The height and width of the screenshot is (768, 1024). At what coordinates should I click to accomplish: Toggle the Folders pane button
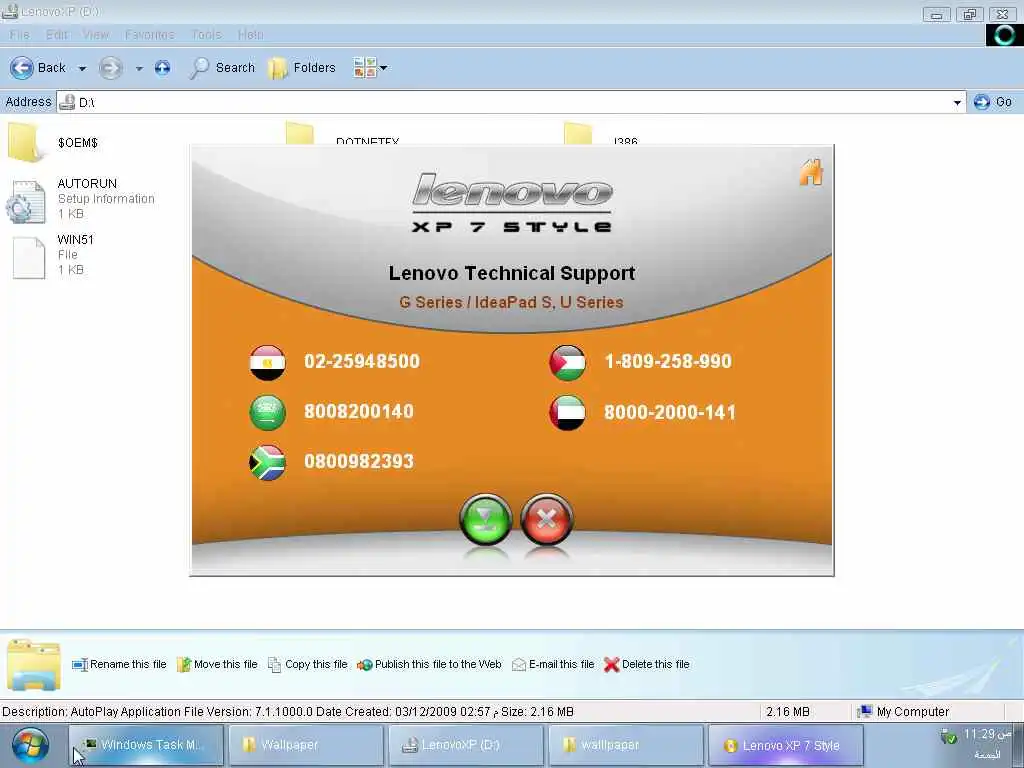click(302, 68)
